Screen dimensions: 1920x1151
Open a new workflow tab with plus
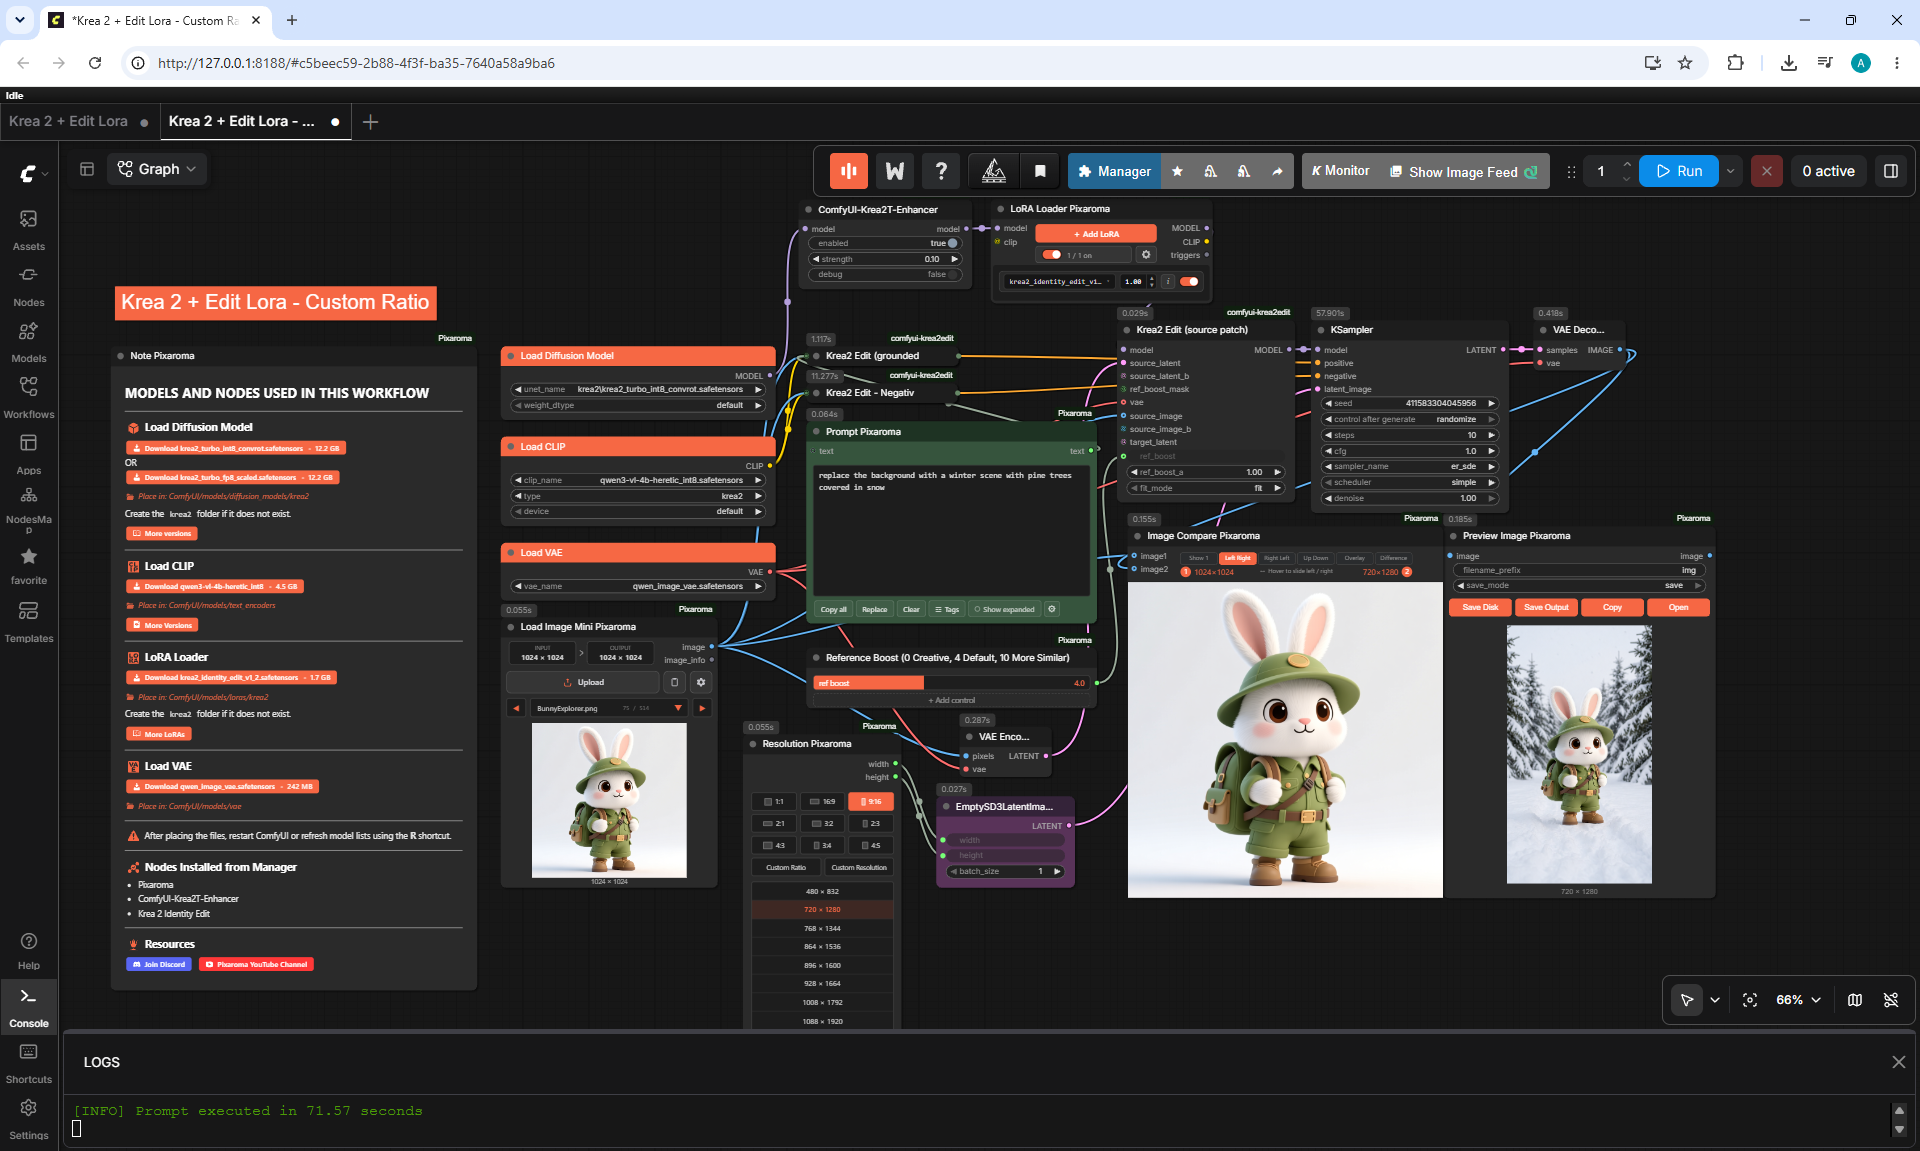pos(370,121)
